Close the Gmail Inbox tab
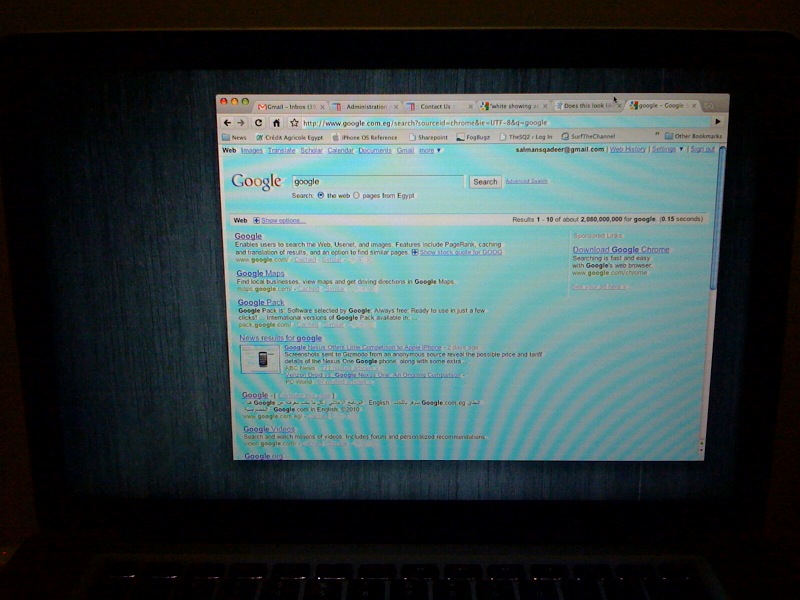Screen dimensions: 800x600 322,107
